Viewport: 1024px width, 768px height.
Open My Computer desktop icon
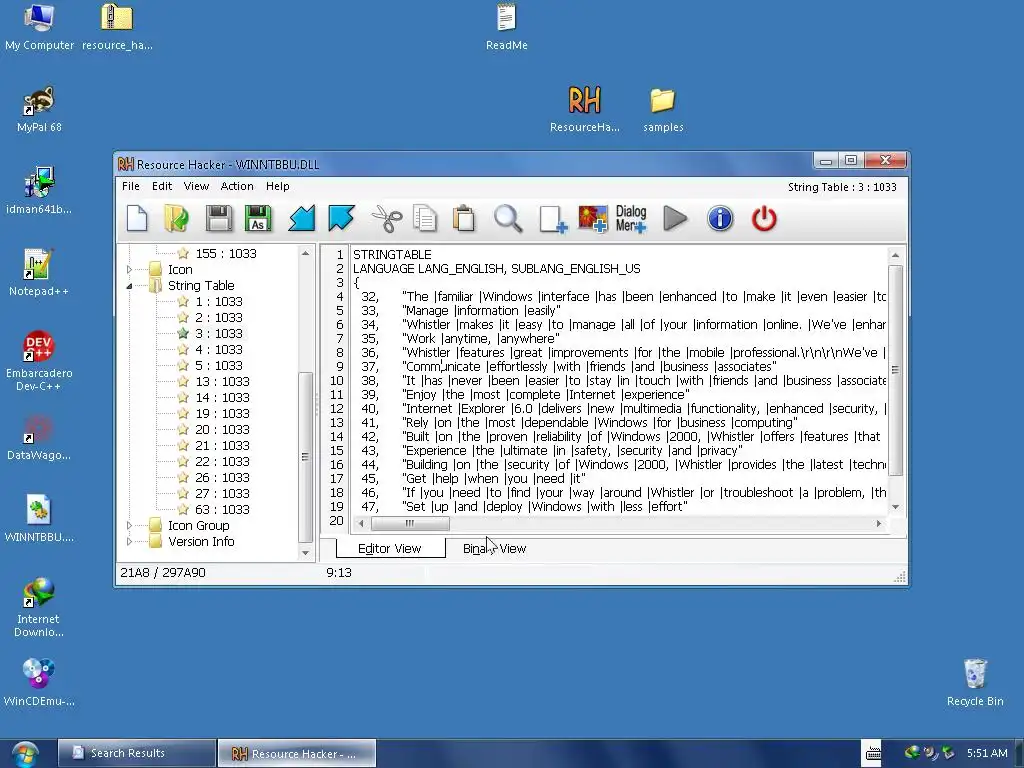click(39, 27)
